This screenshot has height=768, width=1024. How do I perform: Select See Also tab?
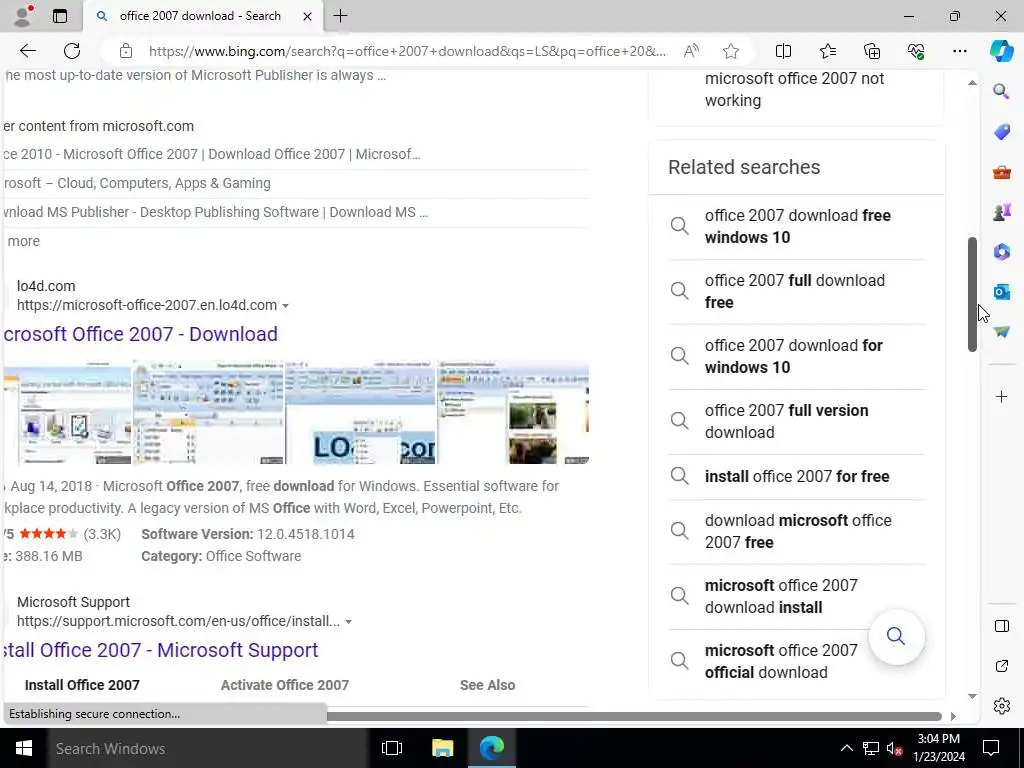(x=487, y=685)
